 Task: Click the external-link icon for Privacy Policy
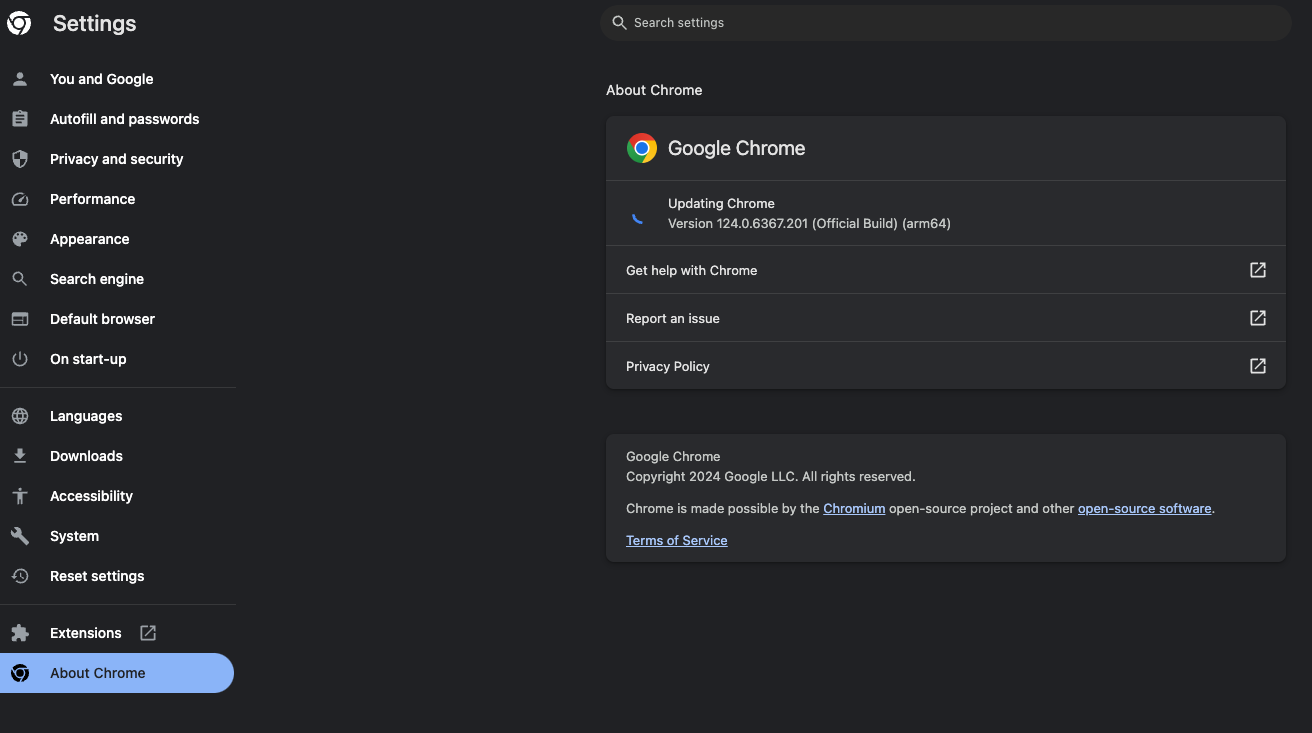click(x=1257, y=365)
